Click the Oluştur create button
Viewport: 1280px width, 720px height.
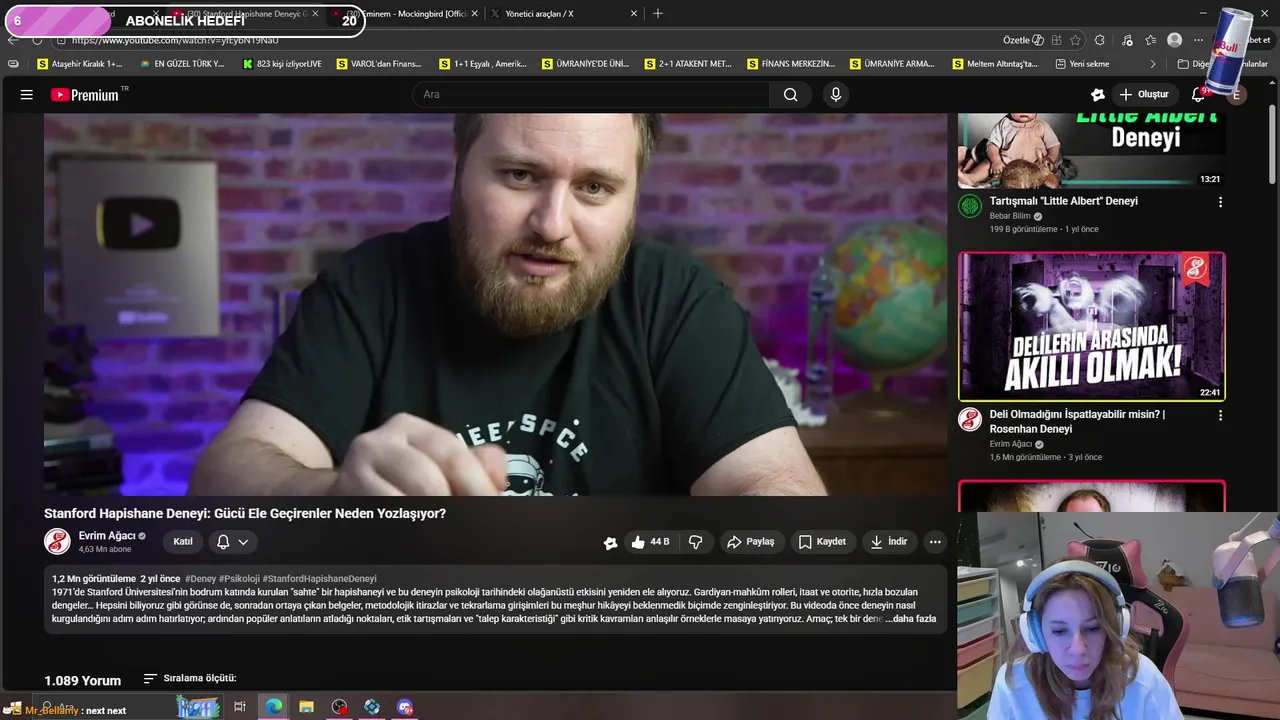[x=1144, y=95]
